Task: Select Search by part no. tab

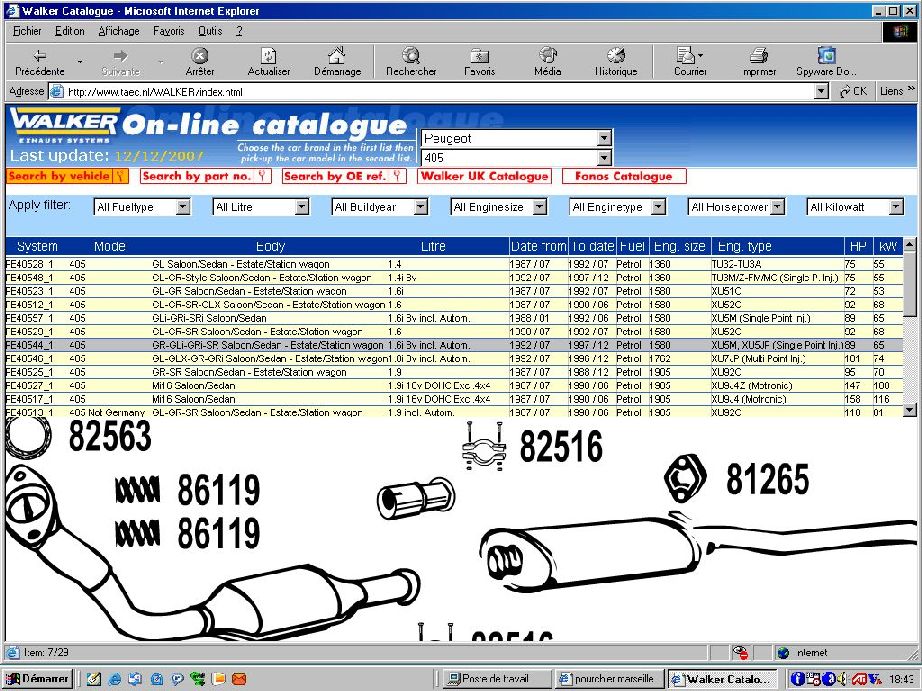Action: point(205,176)
